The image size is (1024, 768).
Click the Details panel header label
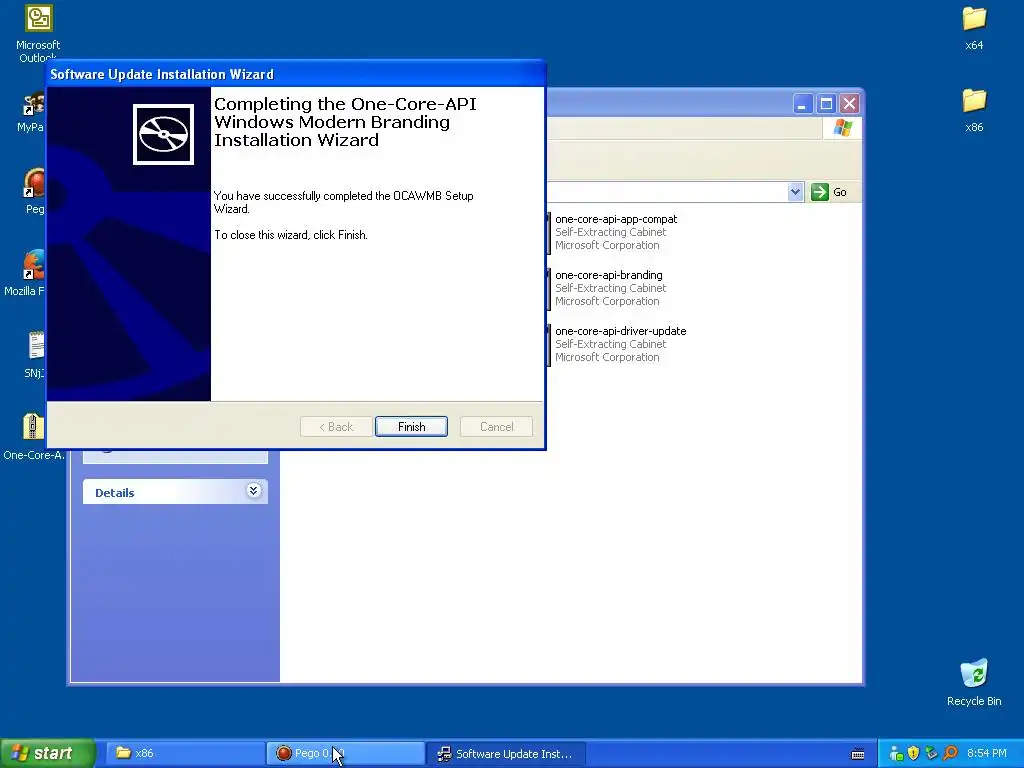[115, 493]
